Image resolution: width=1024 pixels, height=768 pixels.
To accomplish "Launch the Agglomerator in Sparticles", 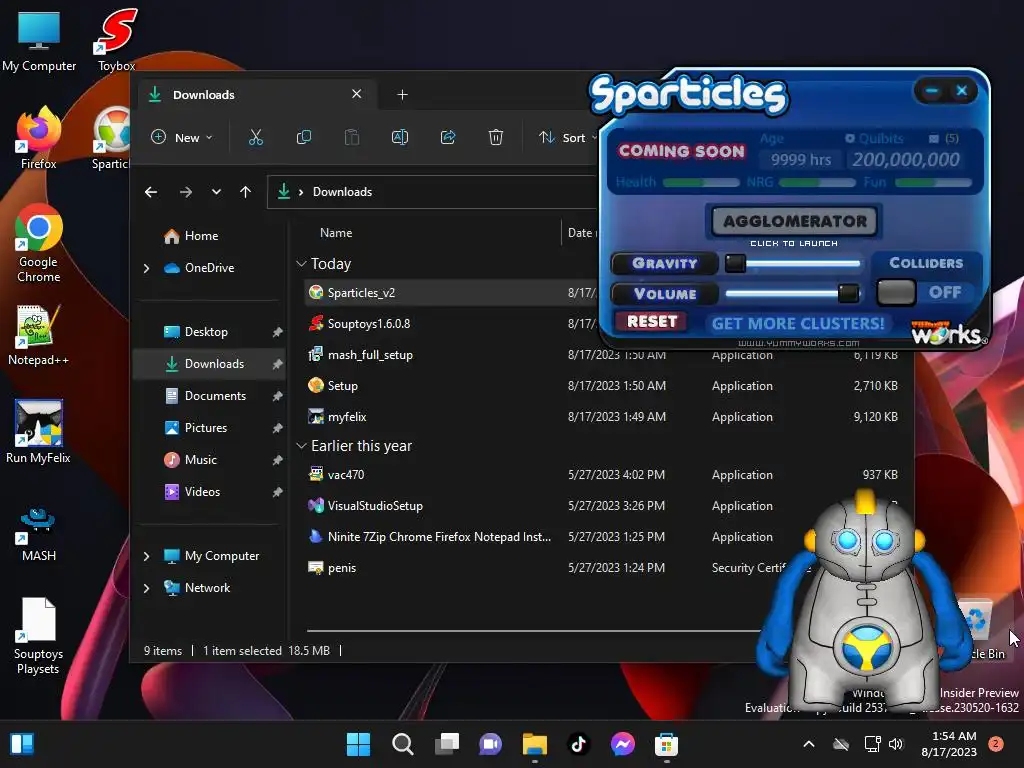I will point(794,221).
